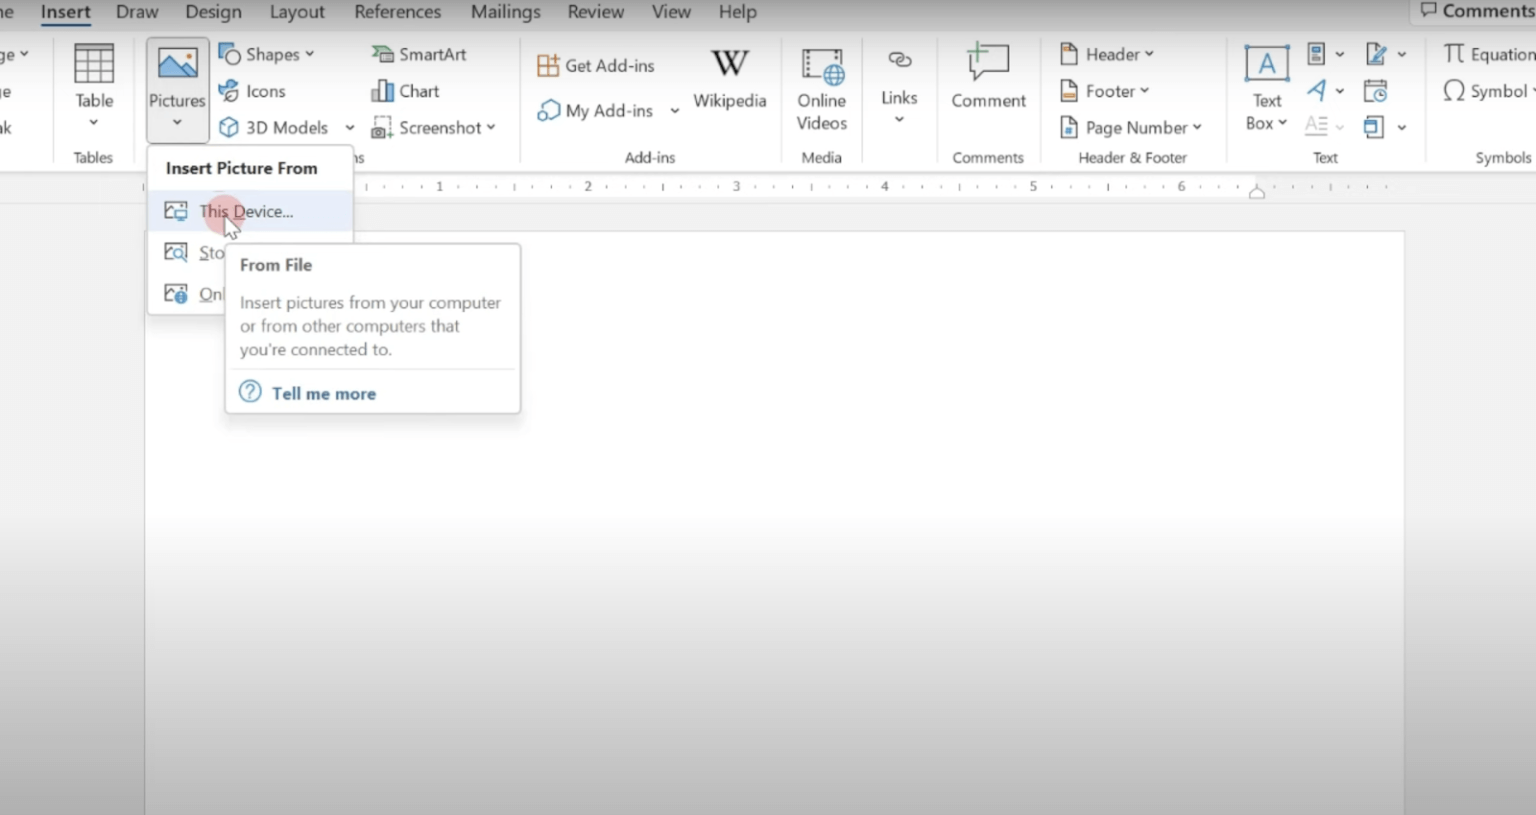Screen dimensions: 1536x815
Task: Open the Links dropdown
Action: 899,87
